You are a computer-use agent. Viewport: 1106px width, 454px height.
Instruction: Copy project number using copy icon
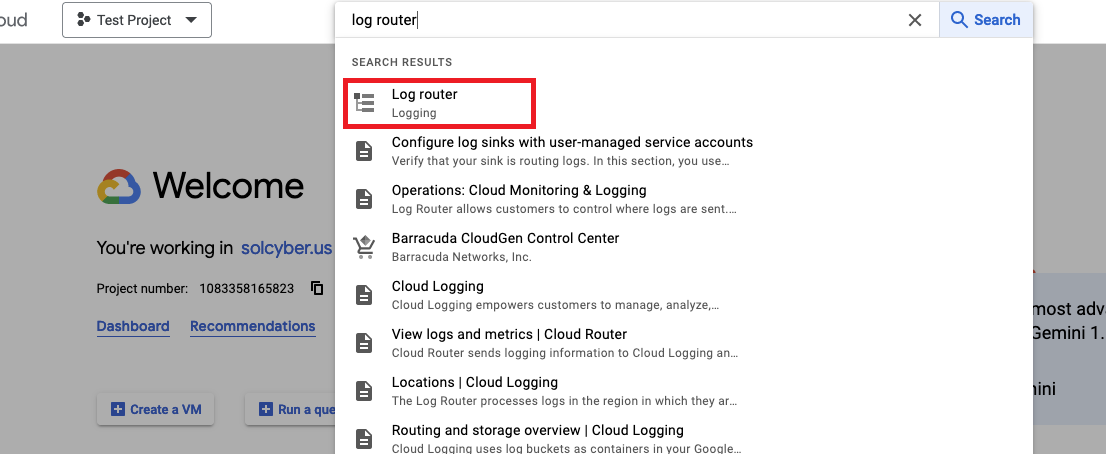[x=317, y=288]
